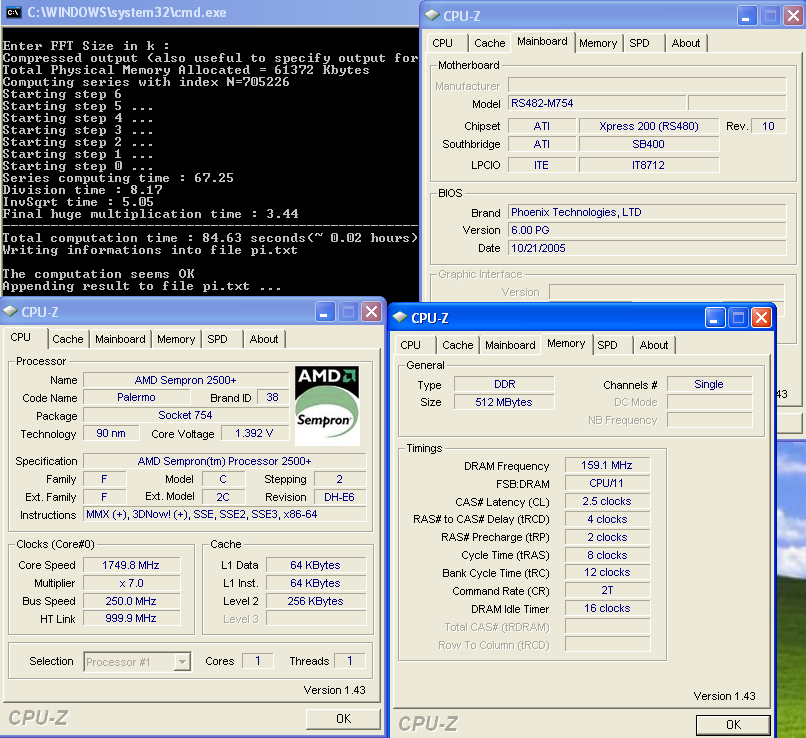Click the DH-E6 revision value
This screenshot has width=806, height=738.
339,497
